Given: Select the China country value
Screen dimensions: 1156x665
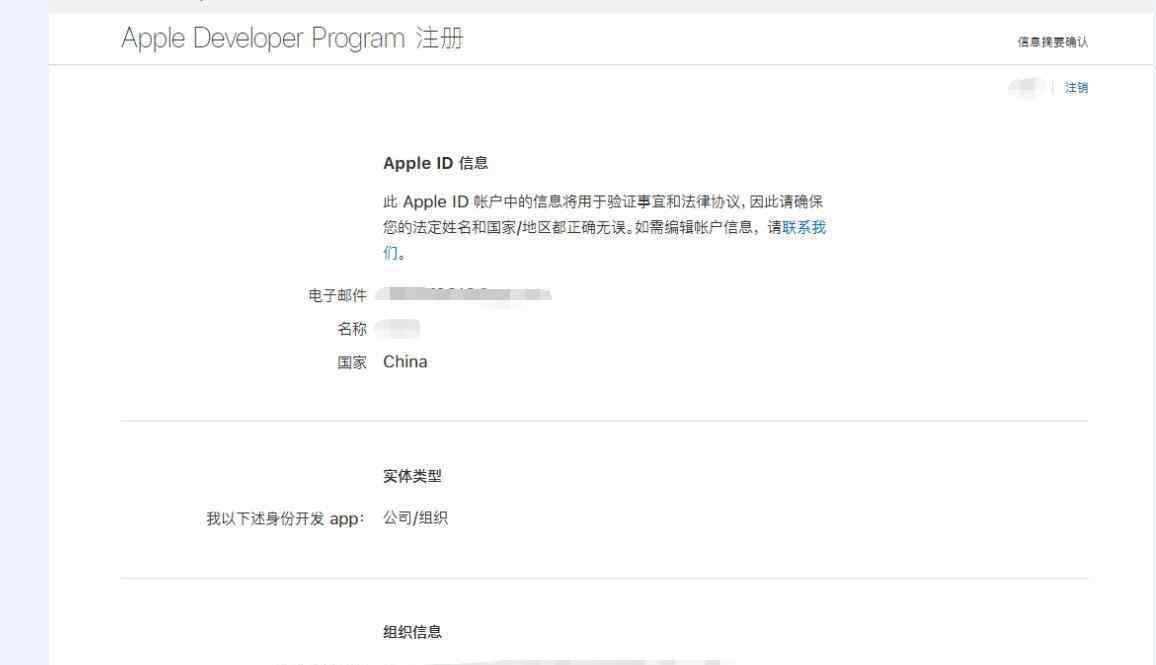Looking at the screenshot, I should pyautogui.click(x=405, y=362).
